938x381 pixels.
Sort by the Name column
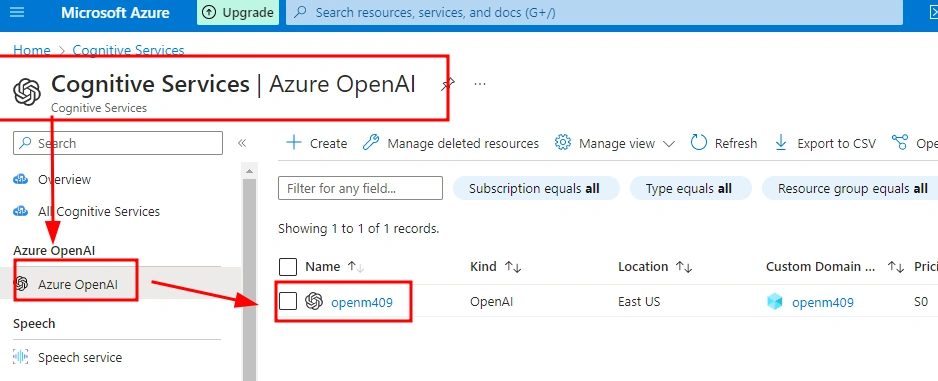334,267
